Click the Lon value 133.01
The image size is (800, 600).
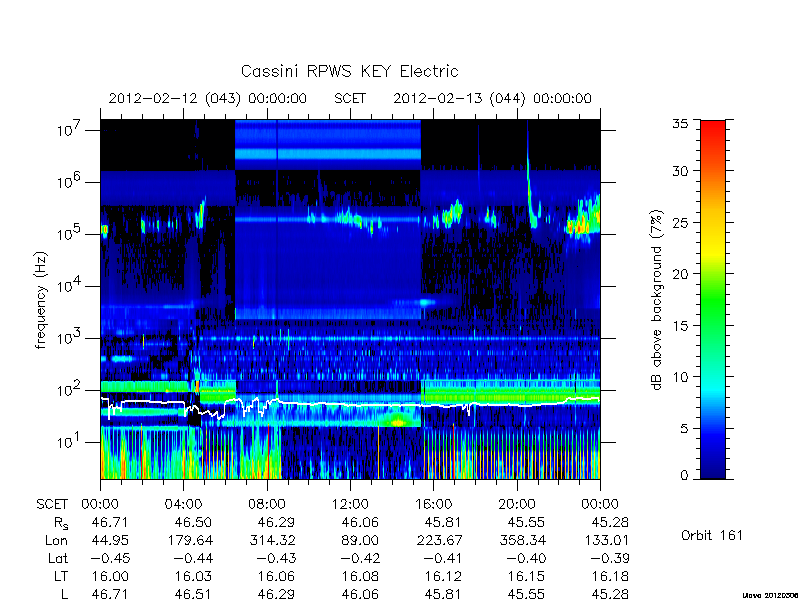(606, 540)
